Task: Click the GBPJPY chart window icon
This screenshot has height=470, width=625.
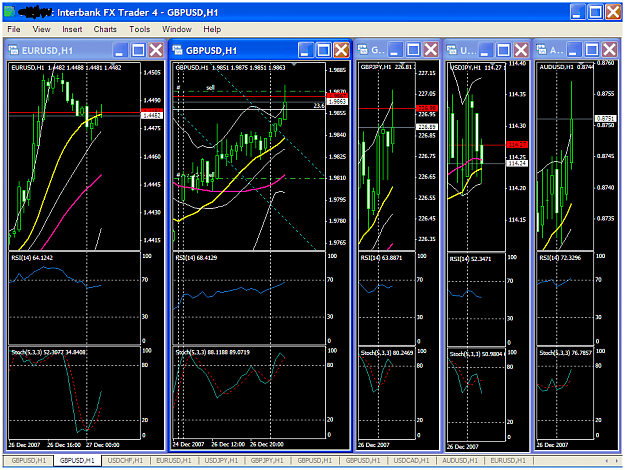Action: (x=363, y=49)
